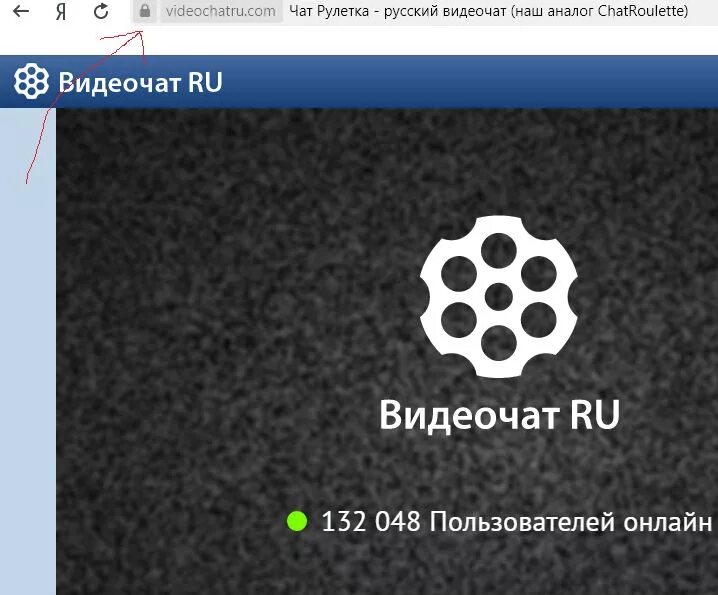
Task: Click the 132 048 Пользователей онлайн text
Action: [x=517, y=521]
